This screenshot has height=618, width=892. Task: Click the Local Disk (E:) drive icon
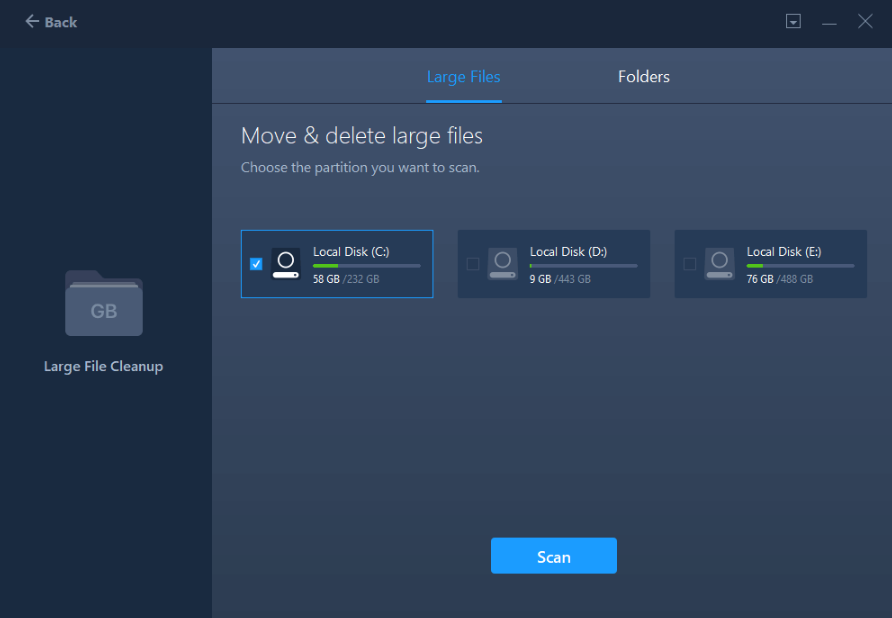tap(719, 264)
